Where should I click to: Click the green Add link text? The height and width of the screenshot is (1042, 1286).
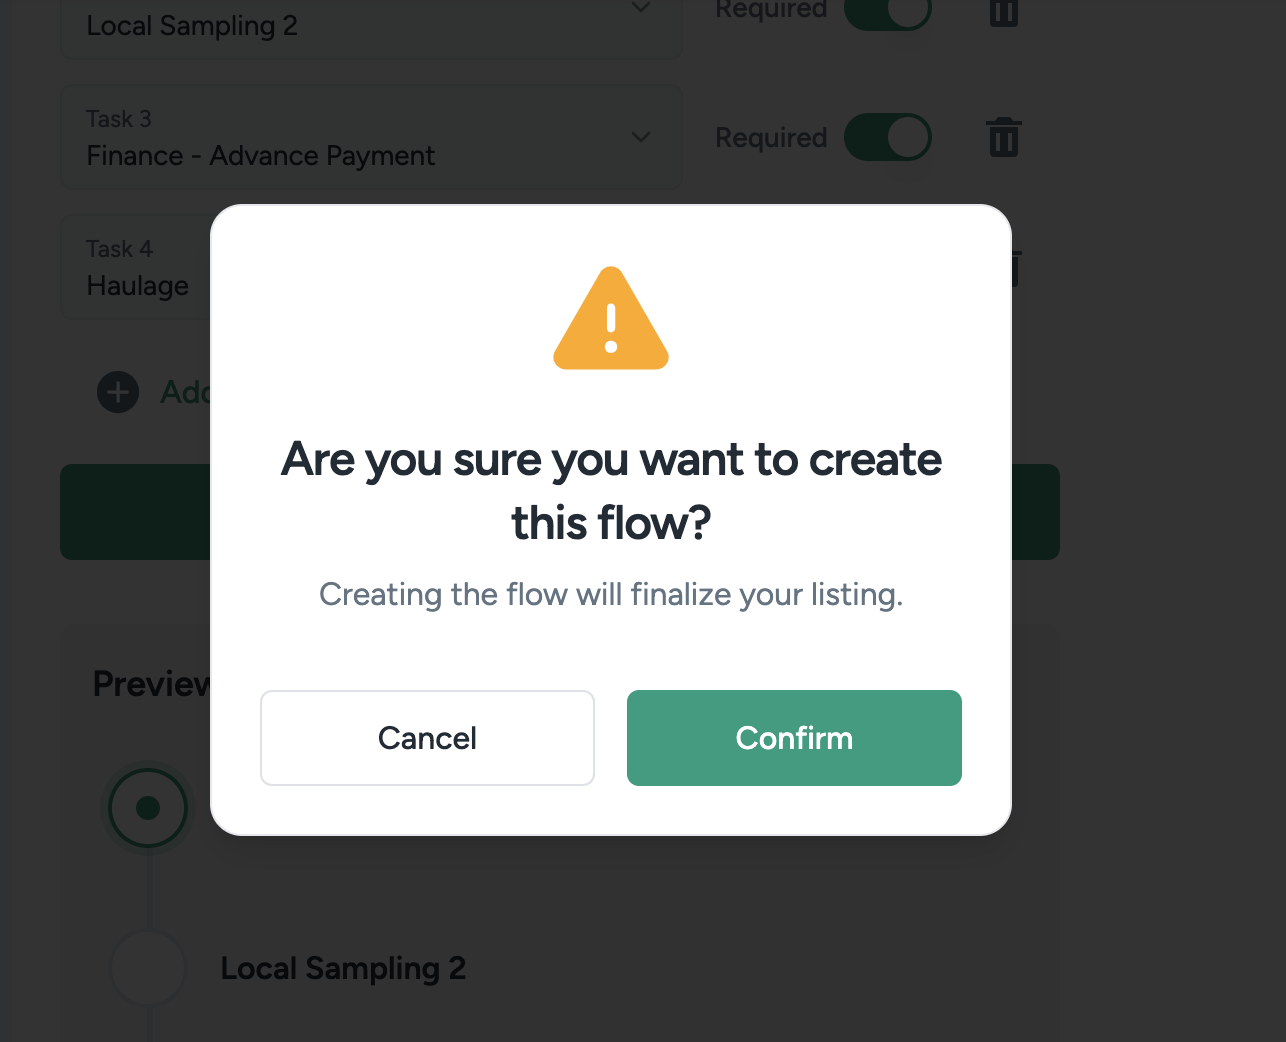click(186, 392)
